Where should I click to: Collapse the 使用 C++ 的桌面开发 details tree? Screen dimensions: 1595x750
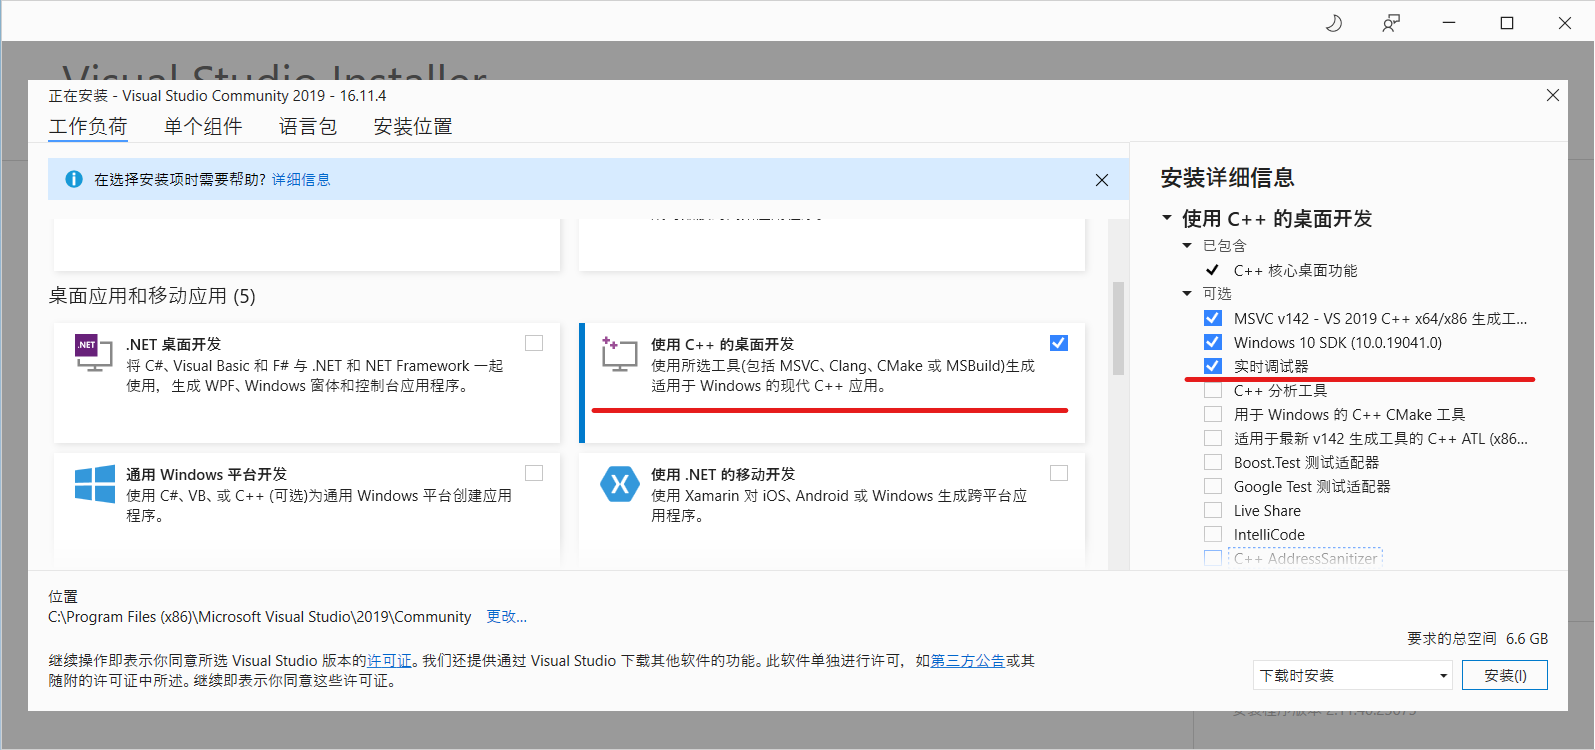(x=1167, y=218)
